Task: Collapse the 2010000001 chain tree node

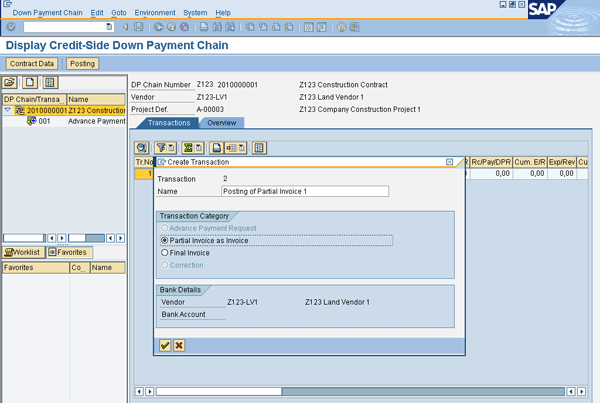Action: pos(9,110)
